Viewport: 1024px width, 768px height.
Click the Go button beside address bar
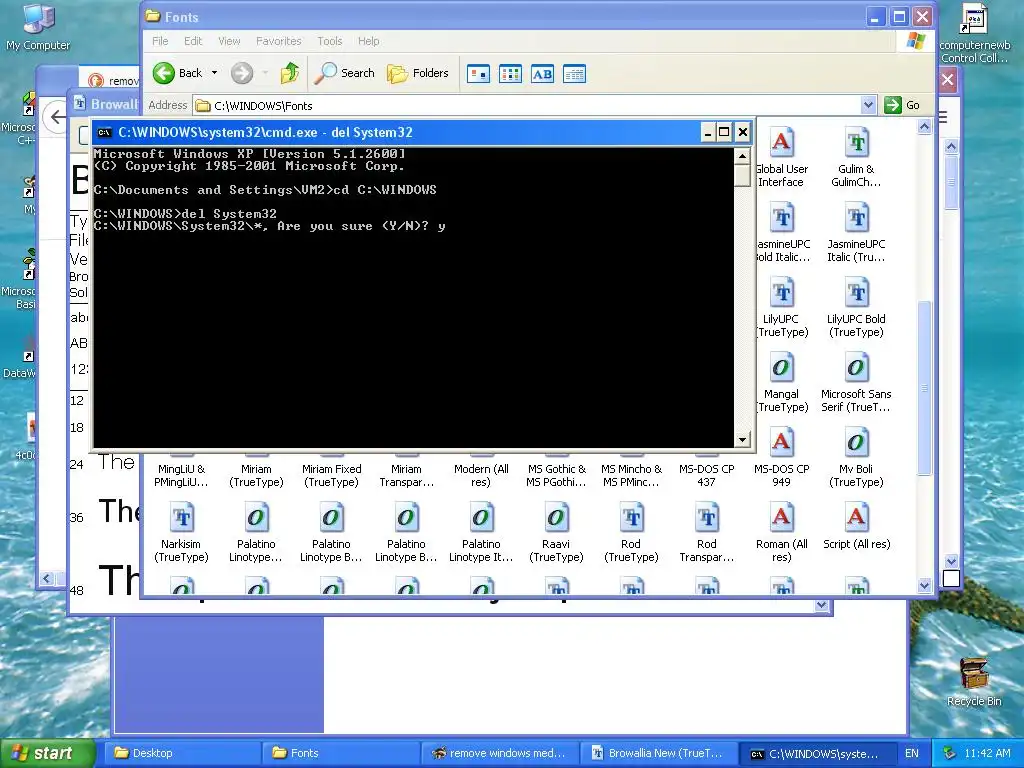(x=902, y=105)
